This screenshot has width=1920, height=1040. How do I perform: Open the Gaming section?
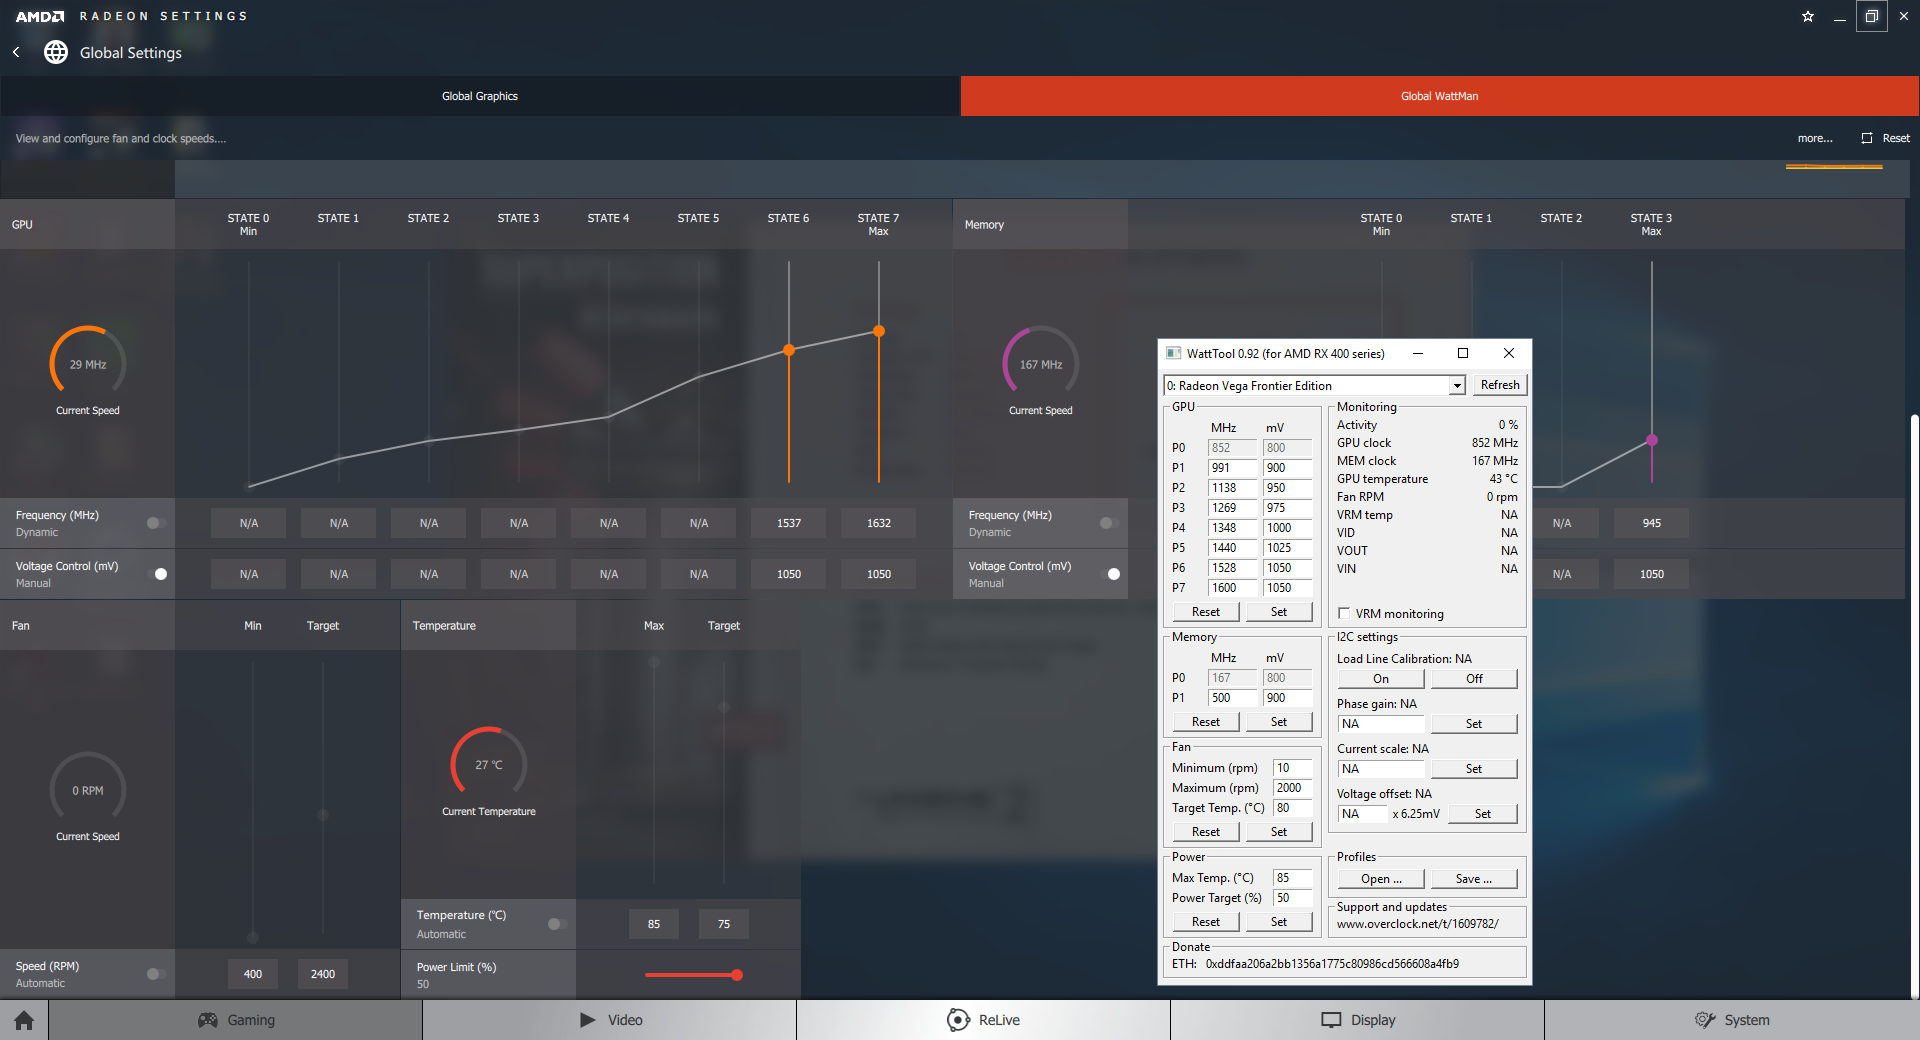236,1020
